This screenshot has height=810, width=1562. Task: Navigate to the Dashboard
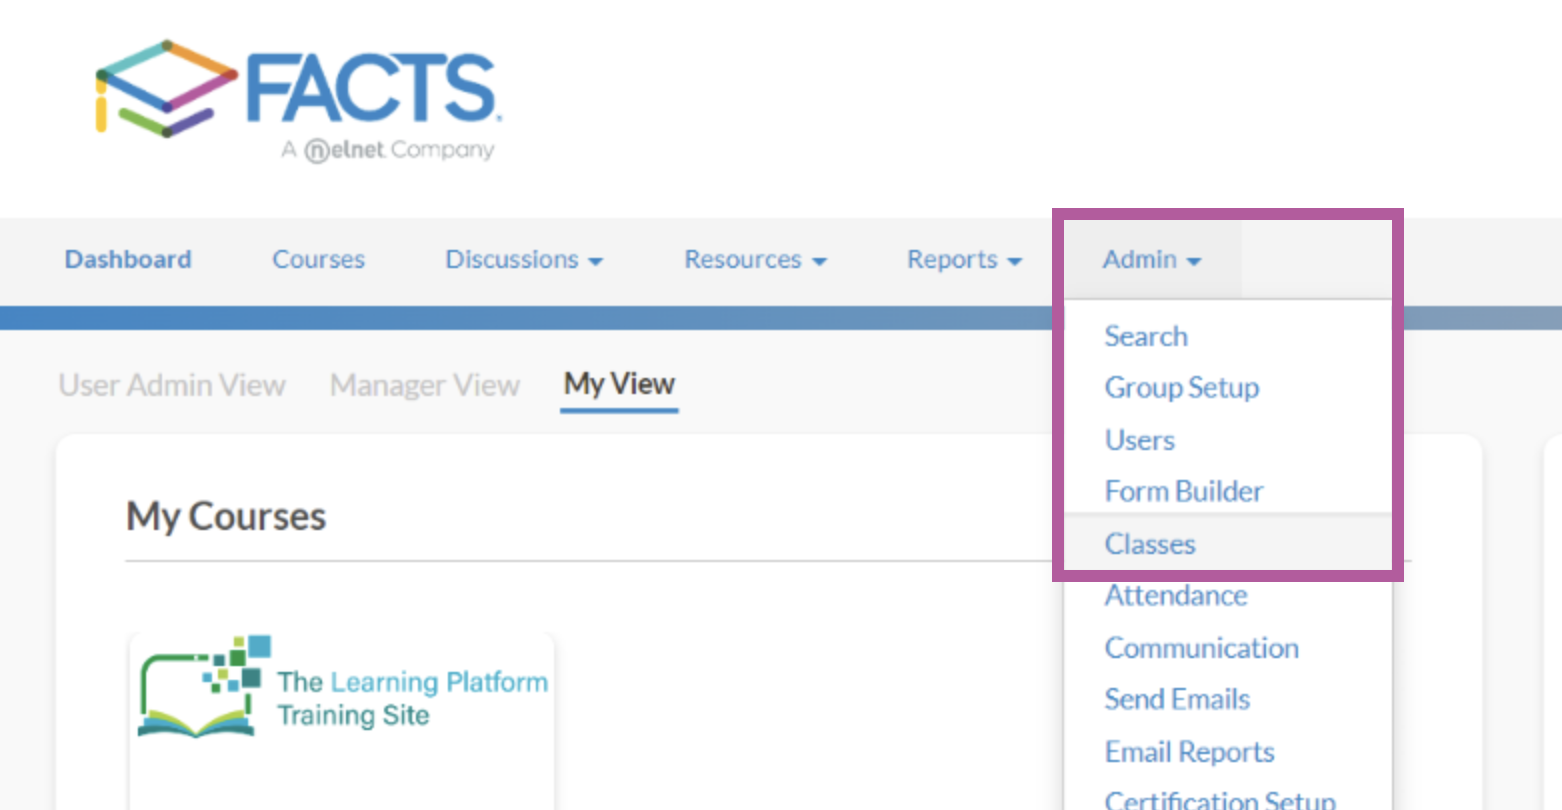(128, 259)
